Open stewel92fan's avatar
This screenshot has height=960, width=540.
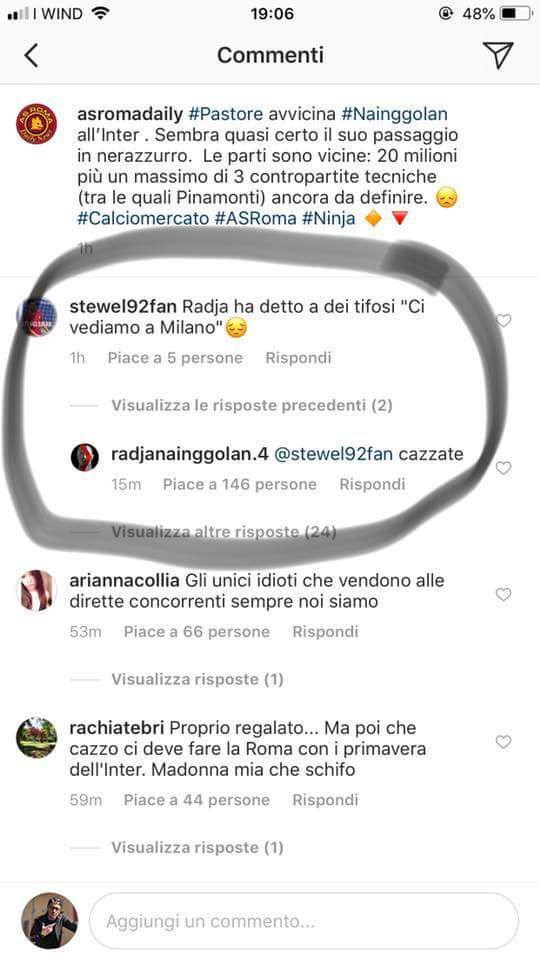tap(36, 317)
